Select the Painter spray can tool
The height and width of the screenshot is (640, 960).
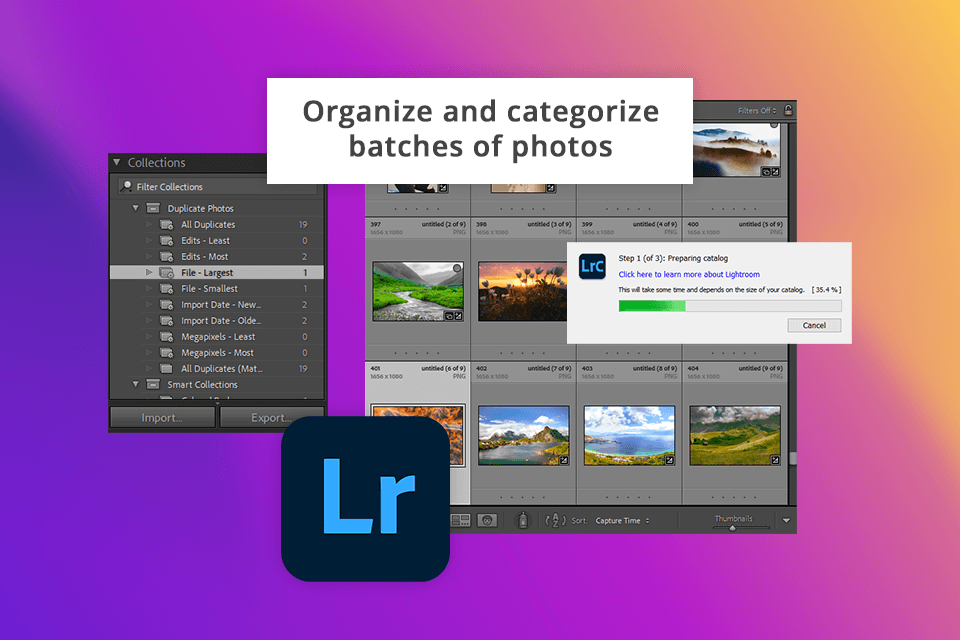coord(523,520)
